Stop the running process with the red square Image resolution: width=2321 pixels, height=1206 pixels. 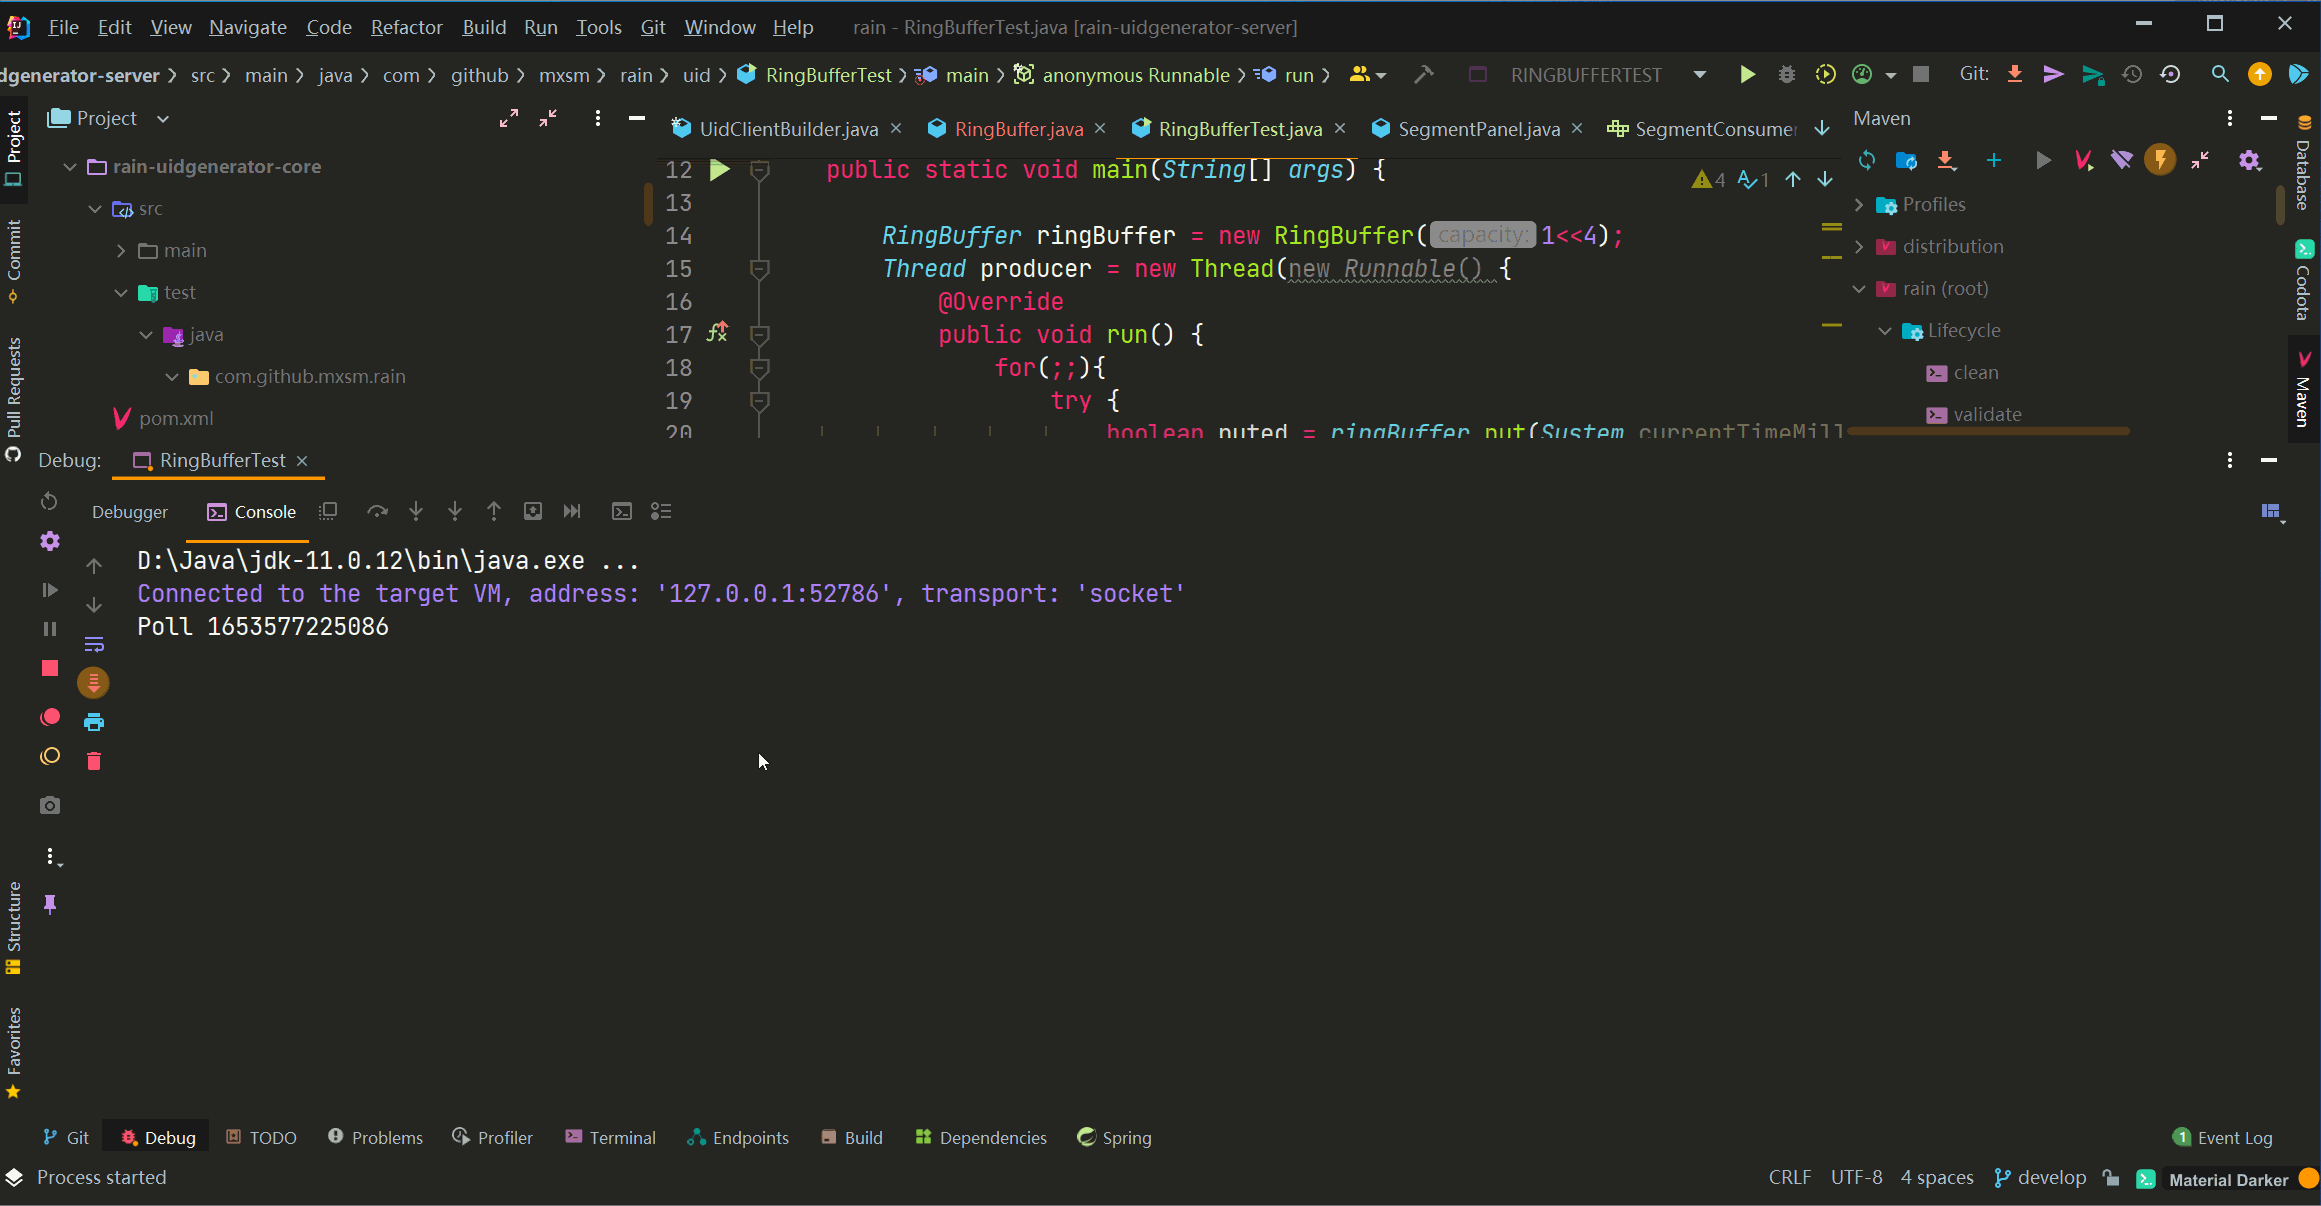(x=49, y=668)
